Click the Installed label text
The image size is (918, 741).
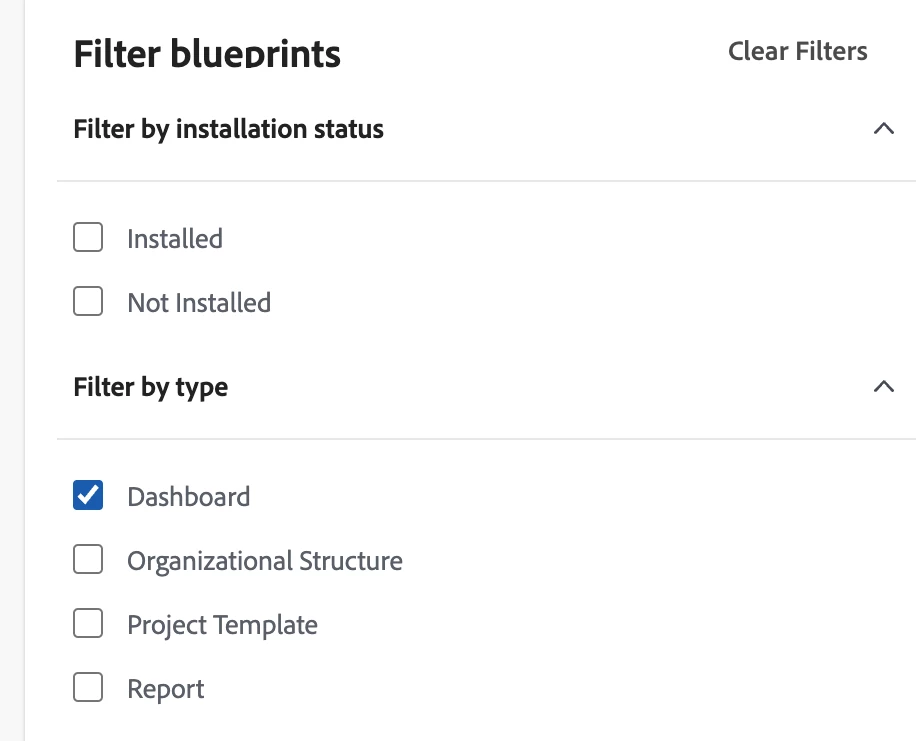pos(174,239)
